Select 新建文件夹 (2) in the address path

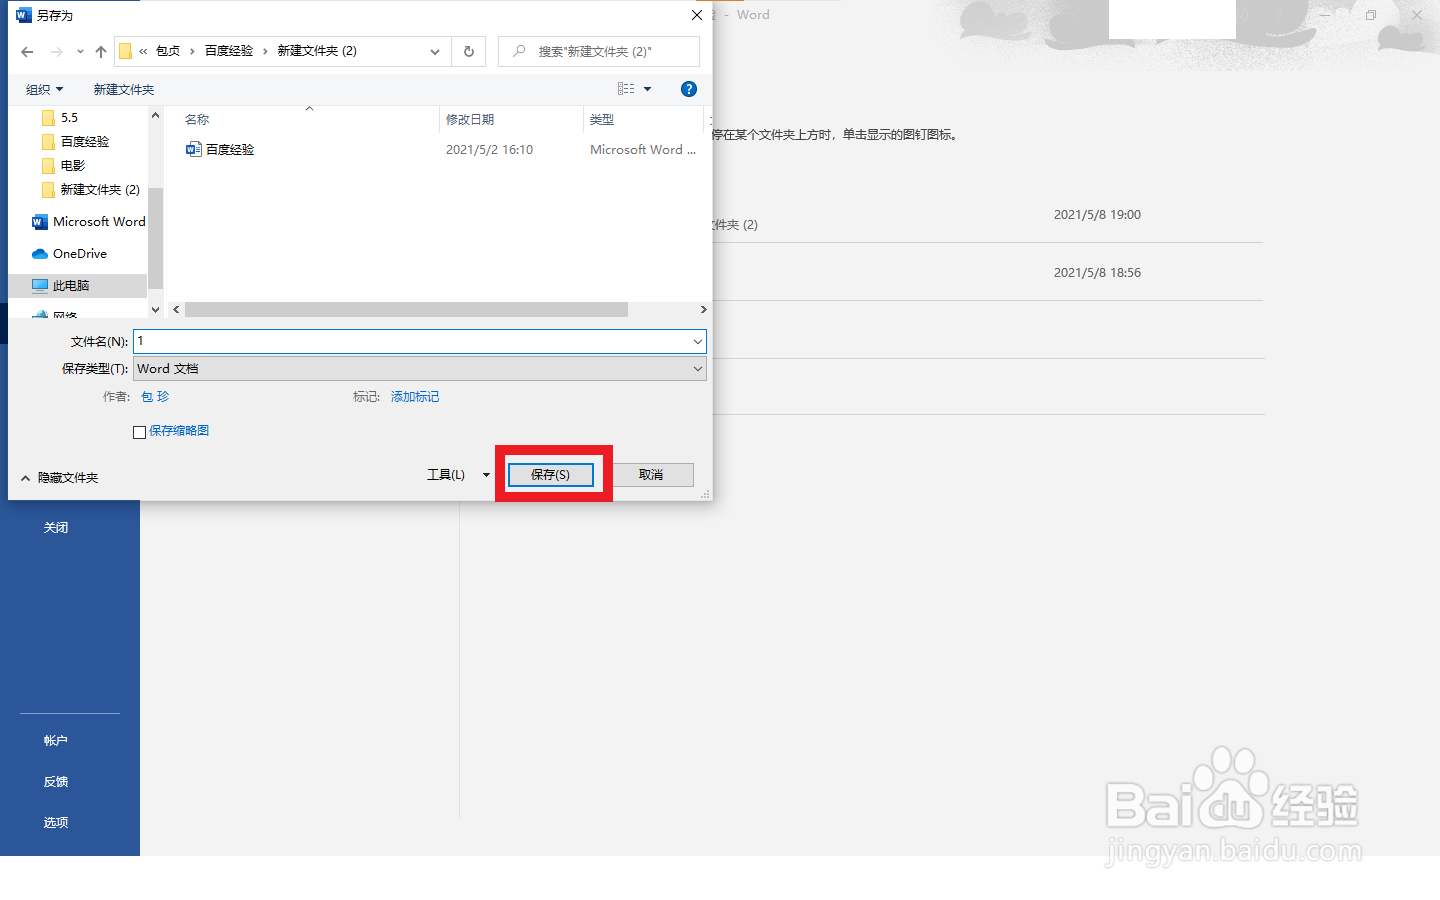(x=317, y=51)
